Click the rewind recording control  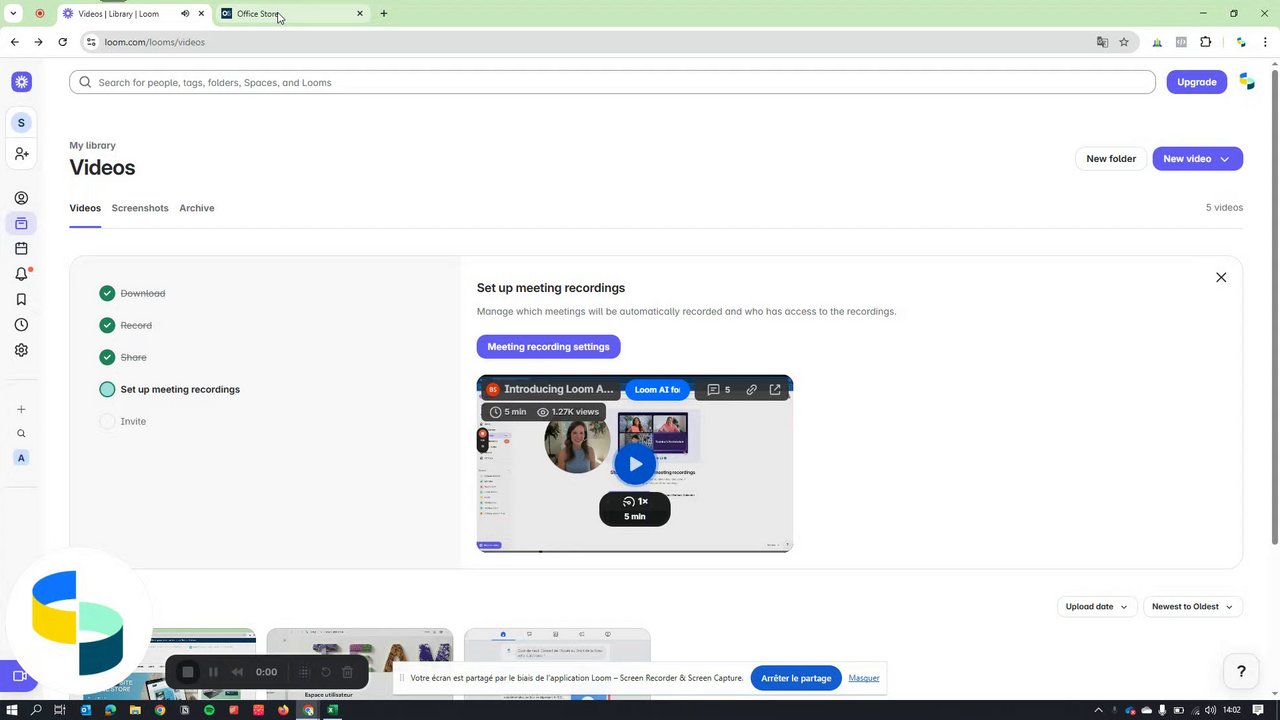click(x=237, y=672)
